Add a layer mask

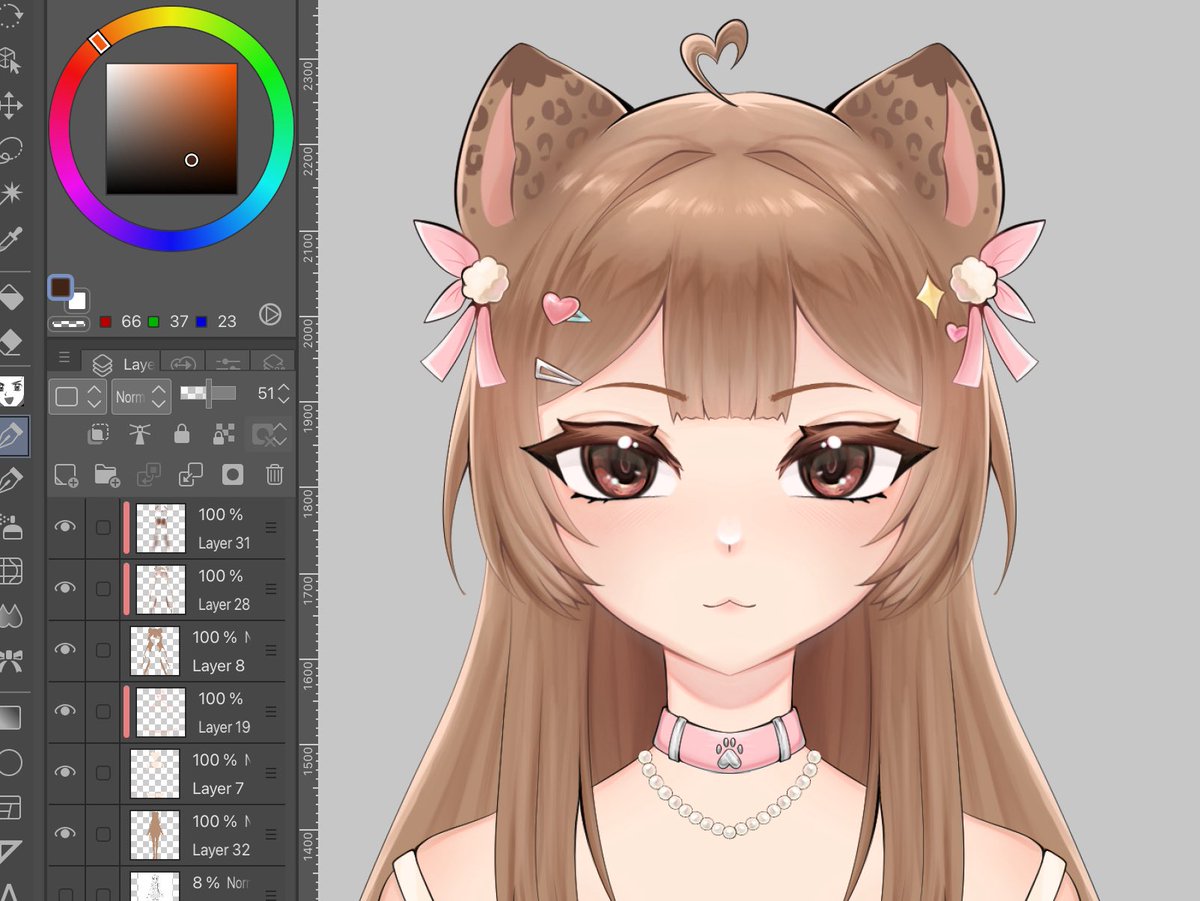pos(232,475)
